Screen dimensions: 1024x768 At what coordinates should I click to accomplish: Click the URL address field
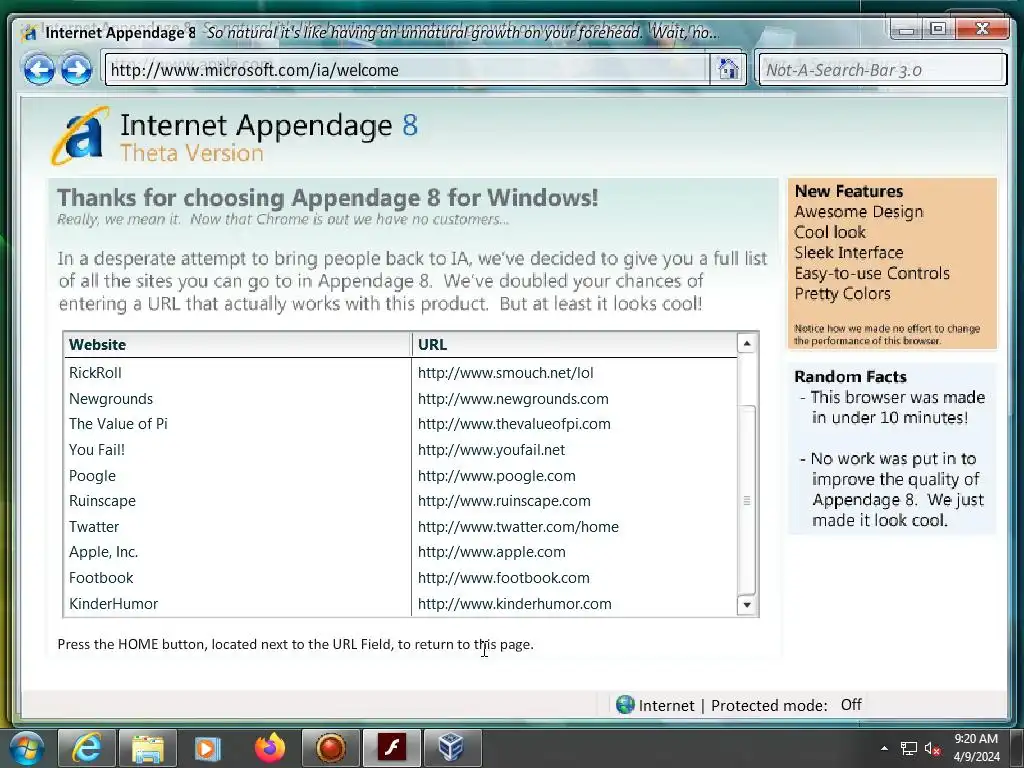tap(408, 70)
